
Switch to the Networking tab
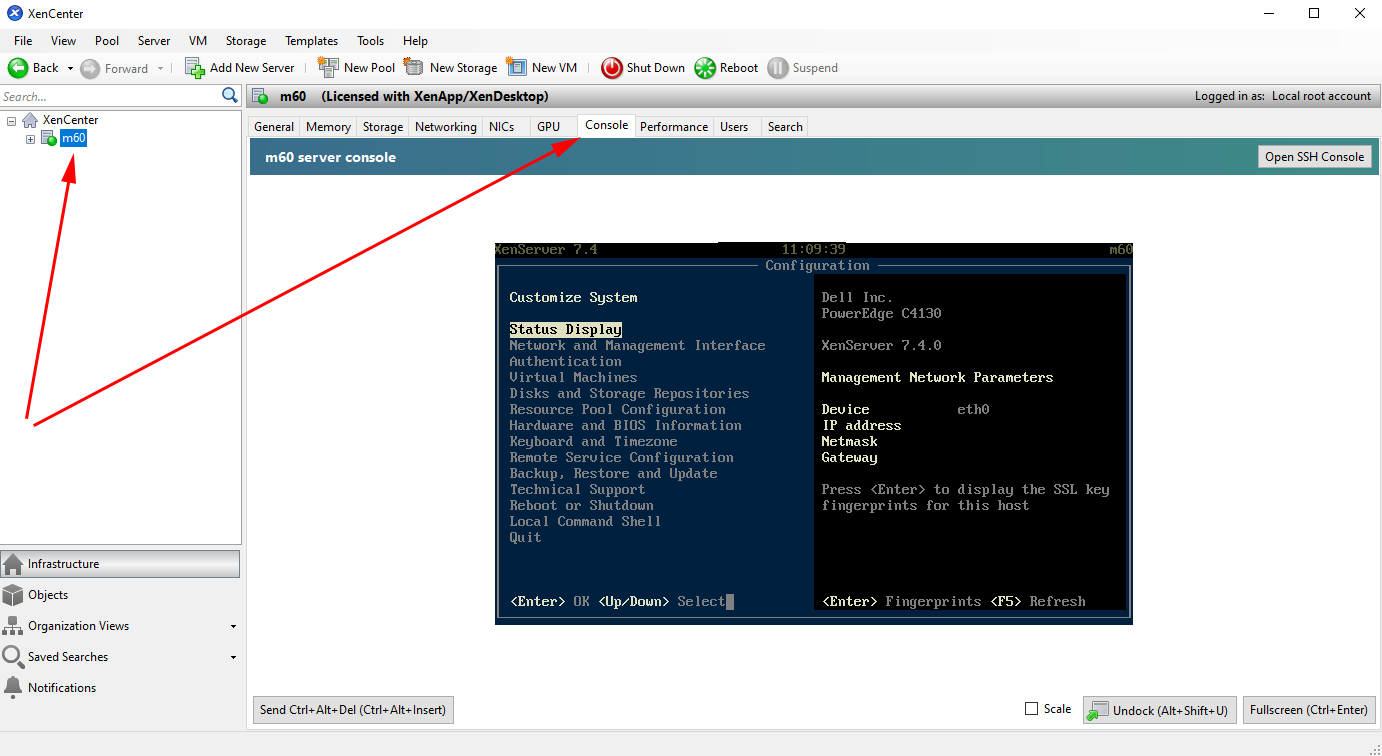coord(446,127)
